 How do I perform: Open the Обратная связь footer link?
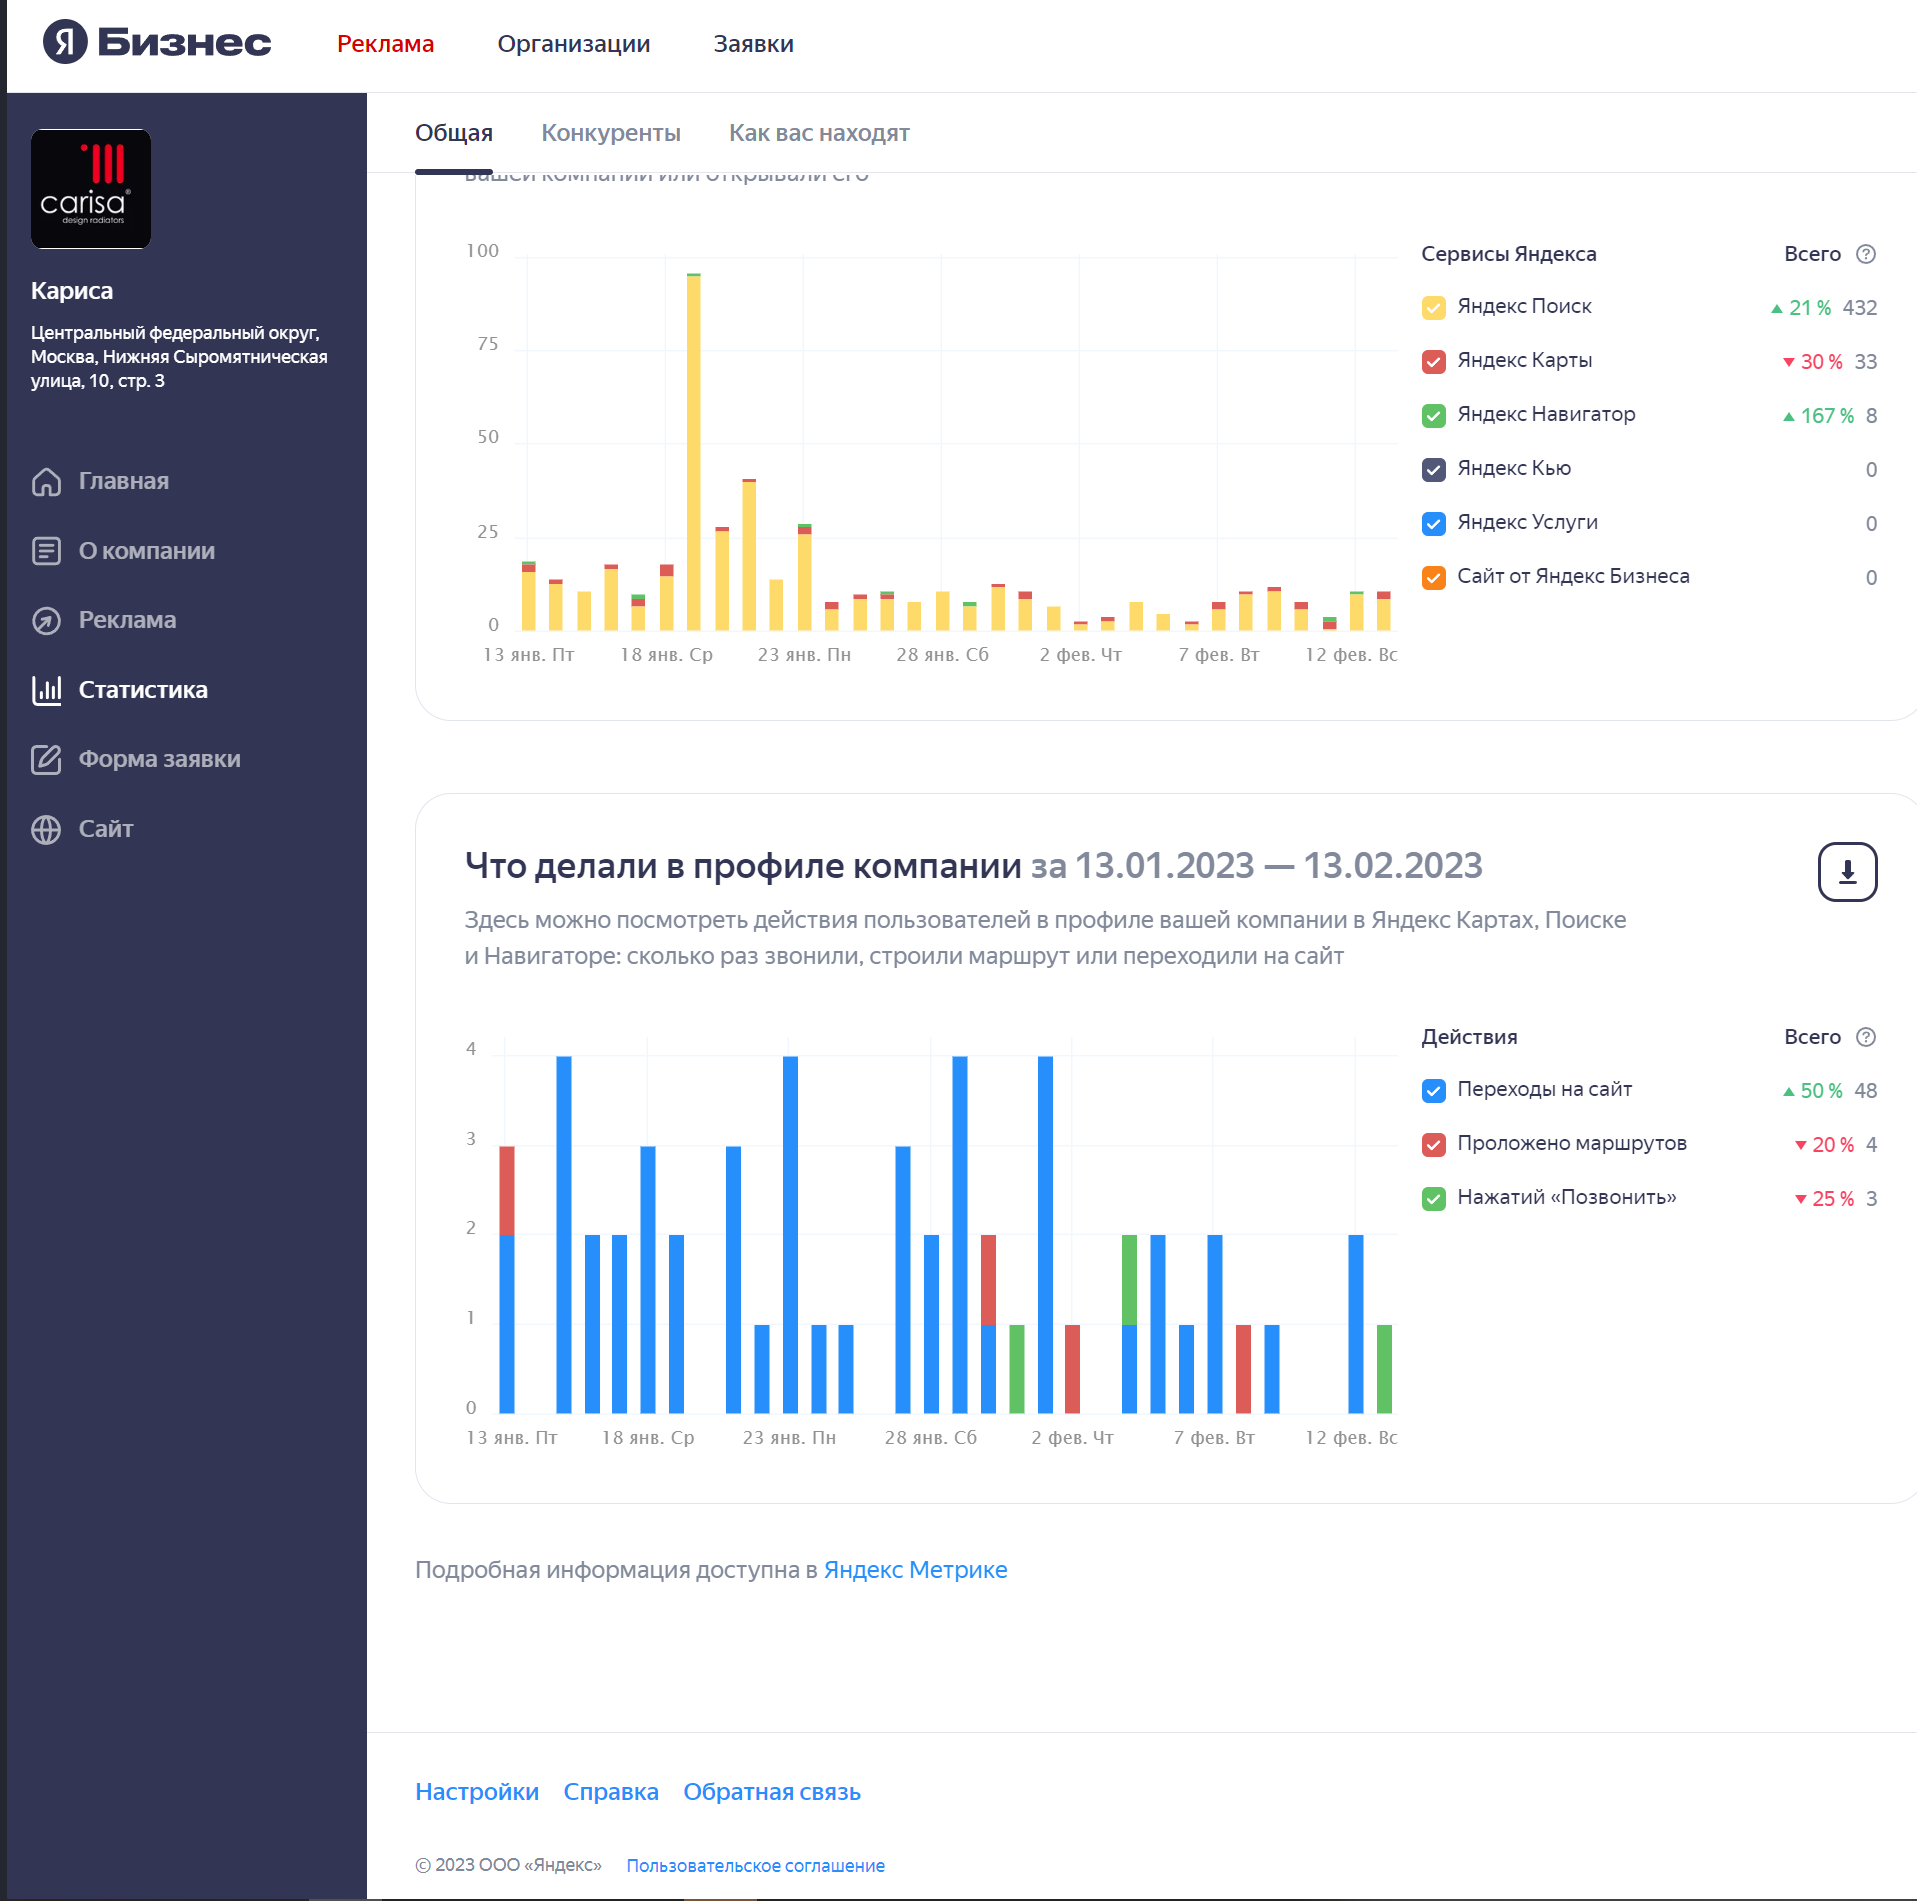point(771,1792)
